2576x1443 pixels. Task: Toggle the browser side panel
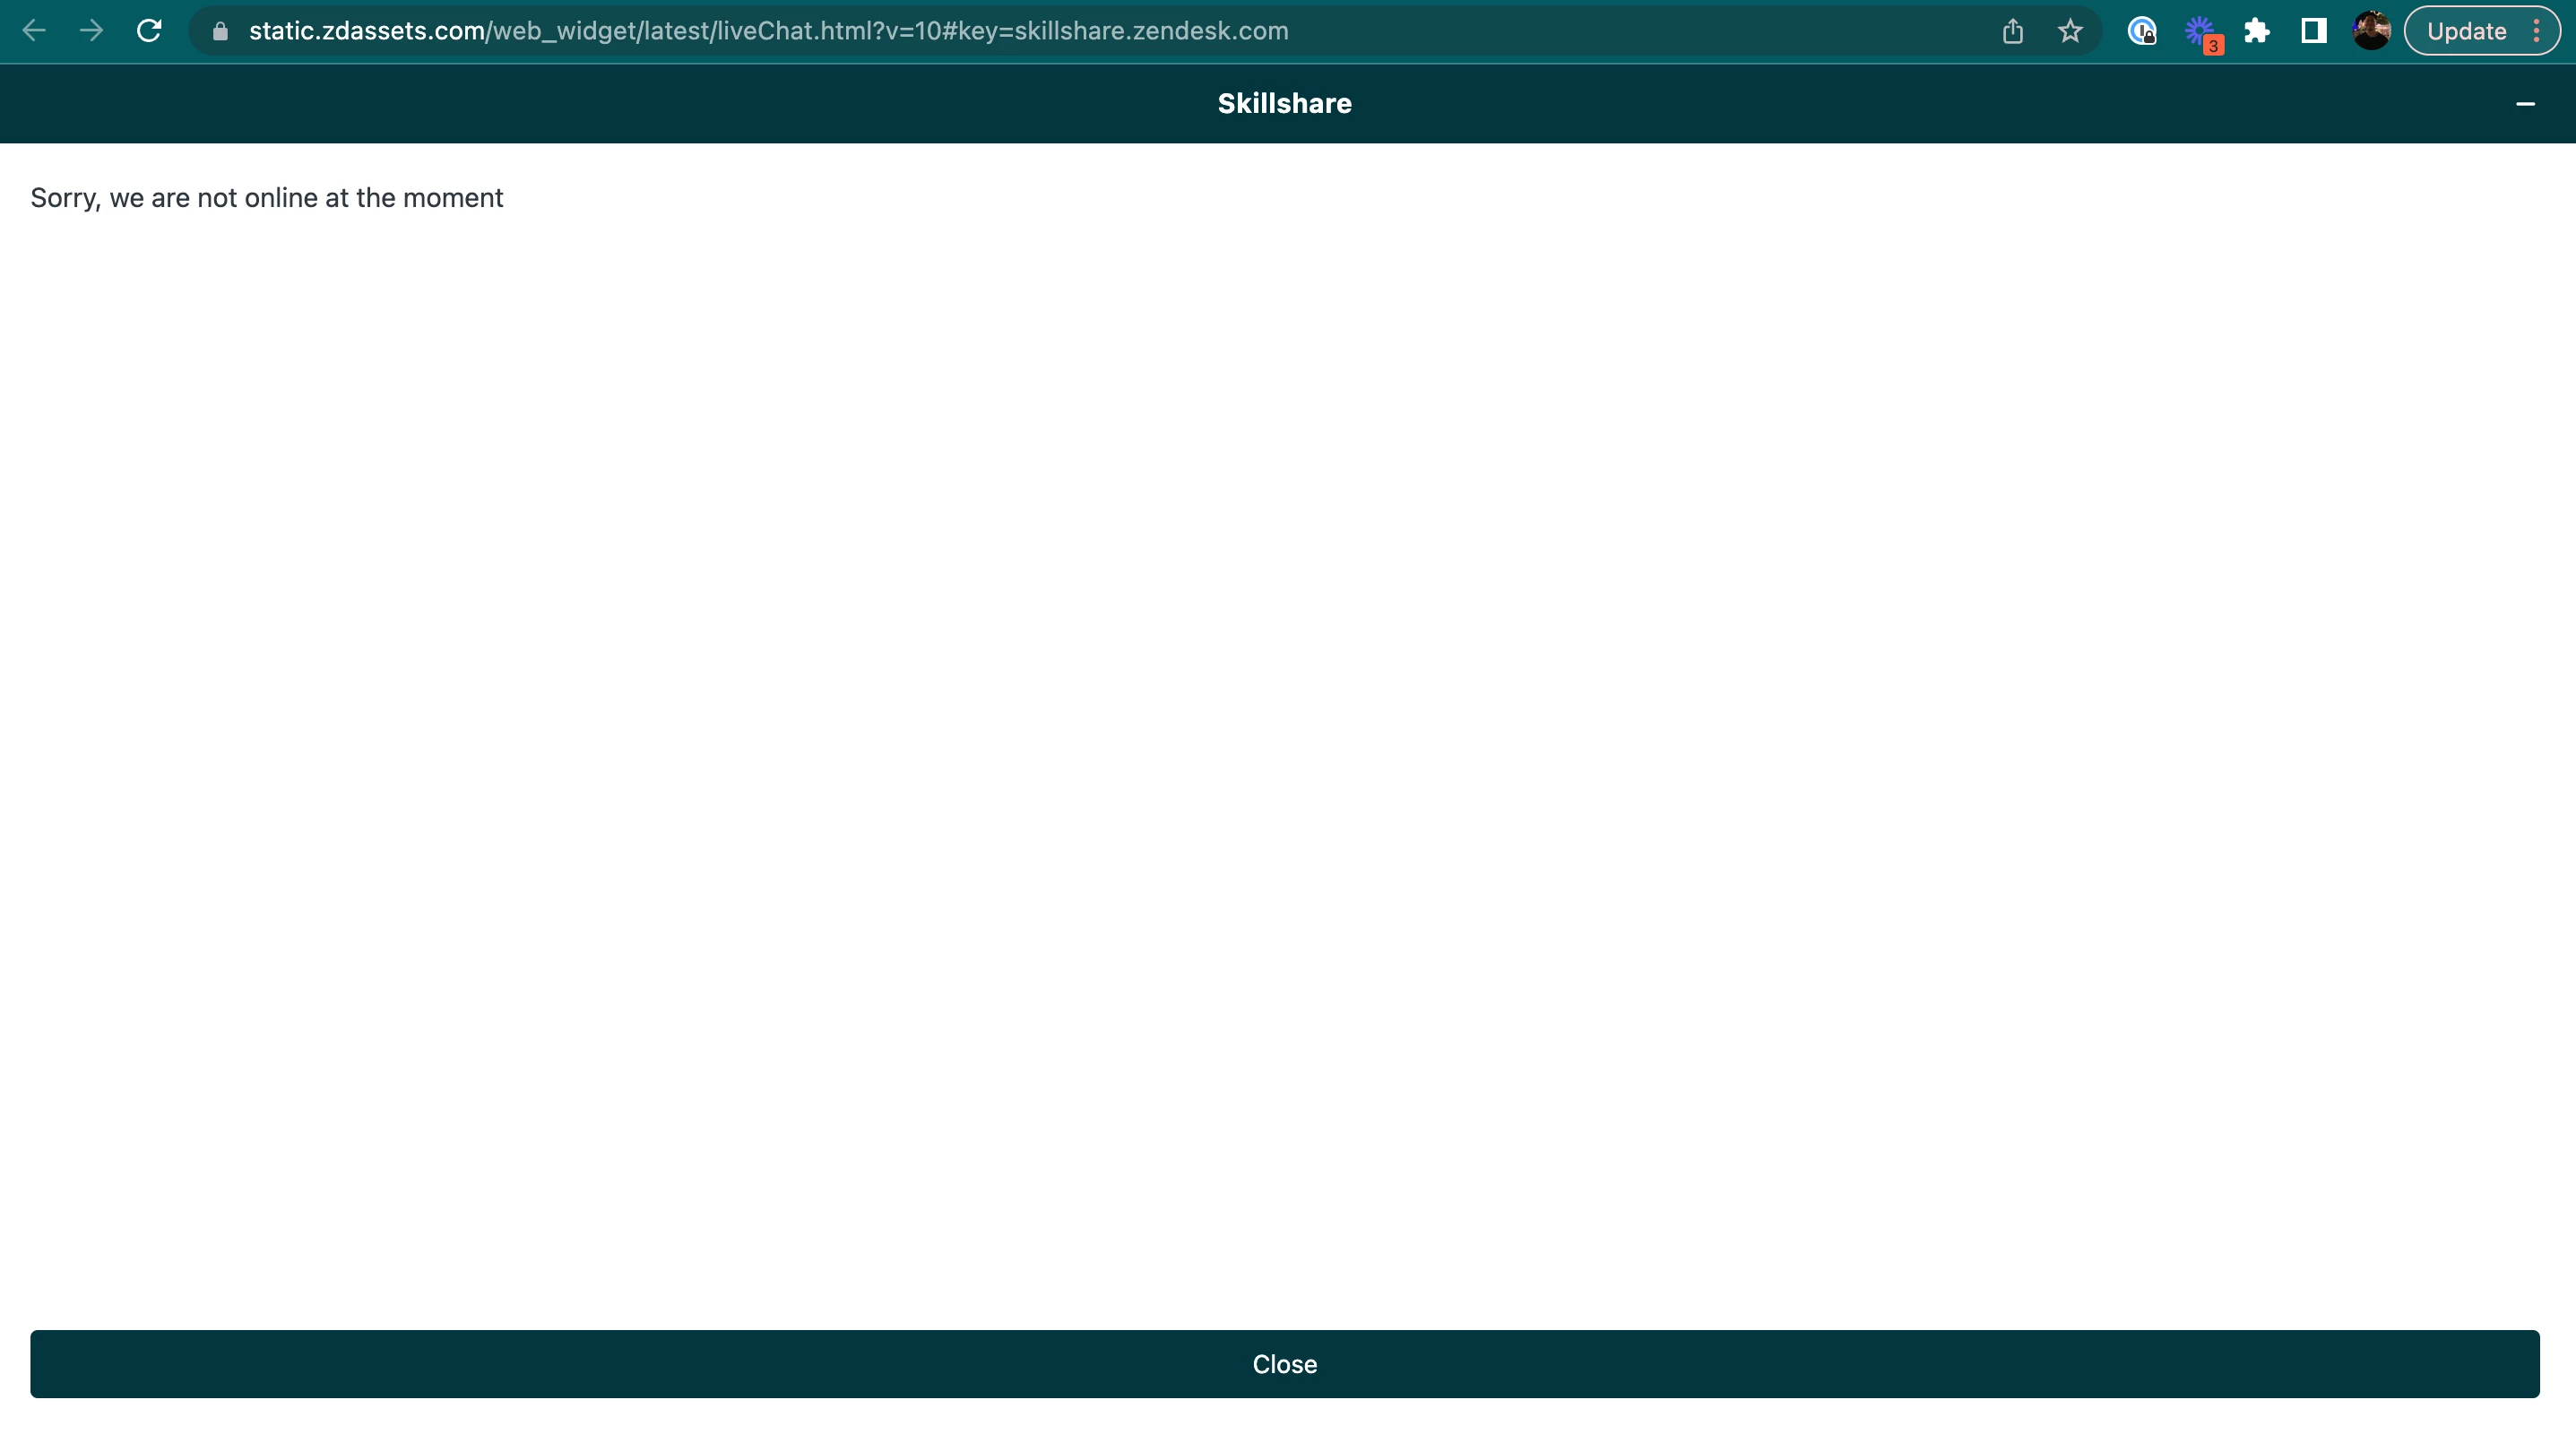coord(2314,31)
